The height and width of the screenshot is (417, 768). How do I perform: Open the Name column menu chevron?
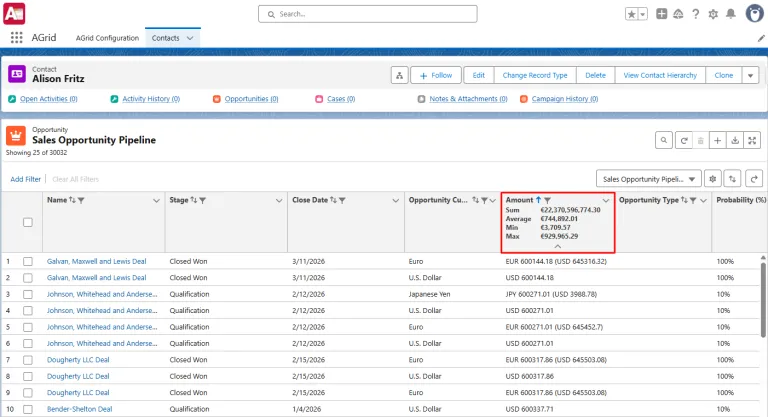pos(156,200)
